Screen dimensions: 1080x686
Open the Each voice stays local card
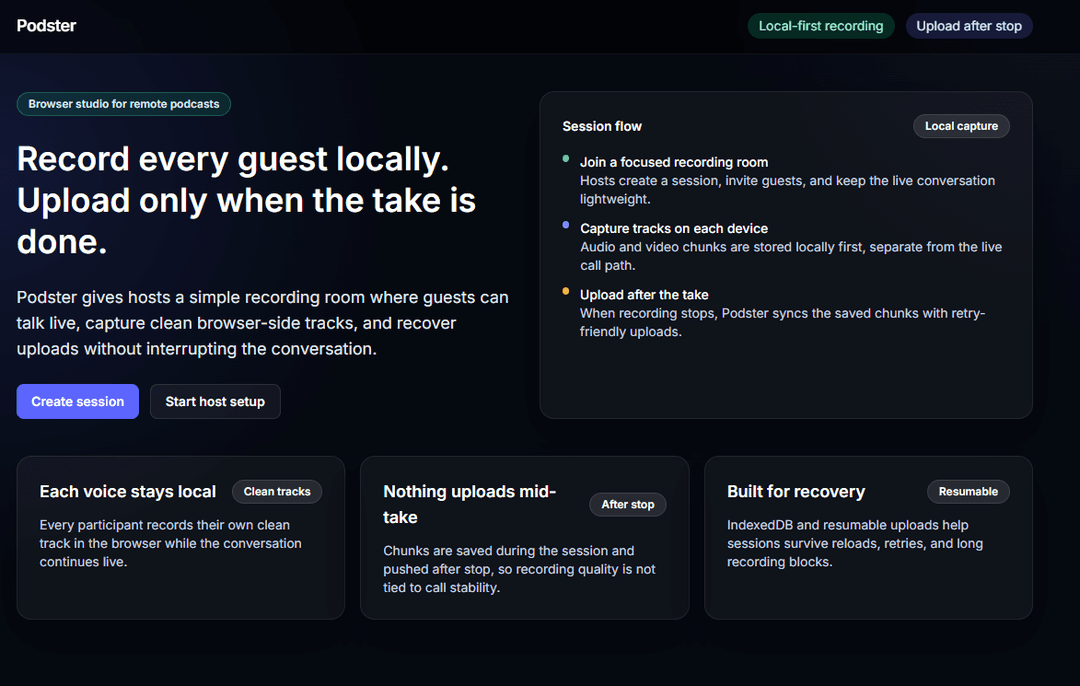click(180, 538)
